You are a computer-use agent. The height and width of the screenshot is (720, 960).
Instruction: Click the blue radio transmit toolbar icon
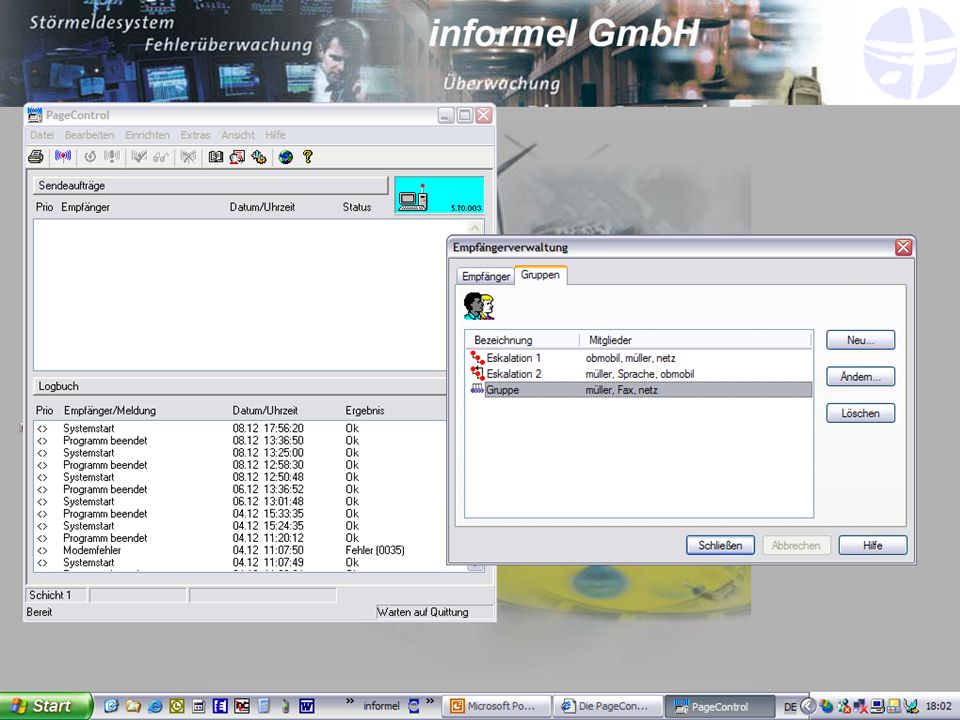(63, 157)
